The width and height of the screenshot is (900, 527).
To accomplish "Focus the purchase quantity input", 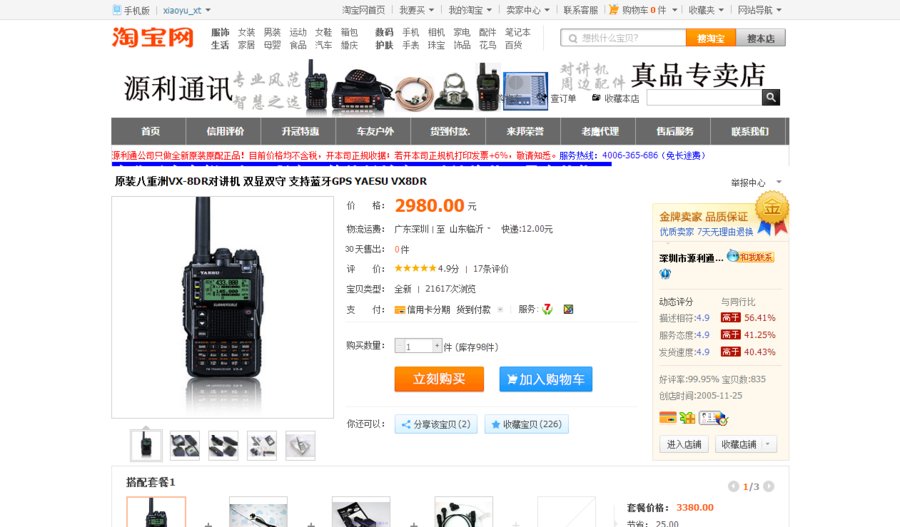I will [418, 346].
